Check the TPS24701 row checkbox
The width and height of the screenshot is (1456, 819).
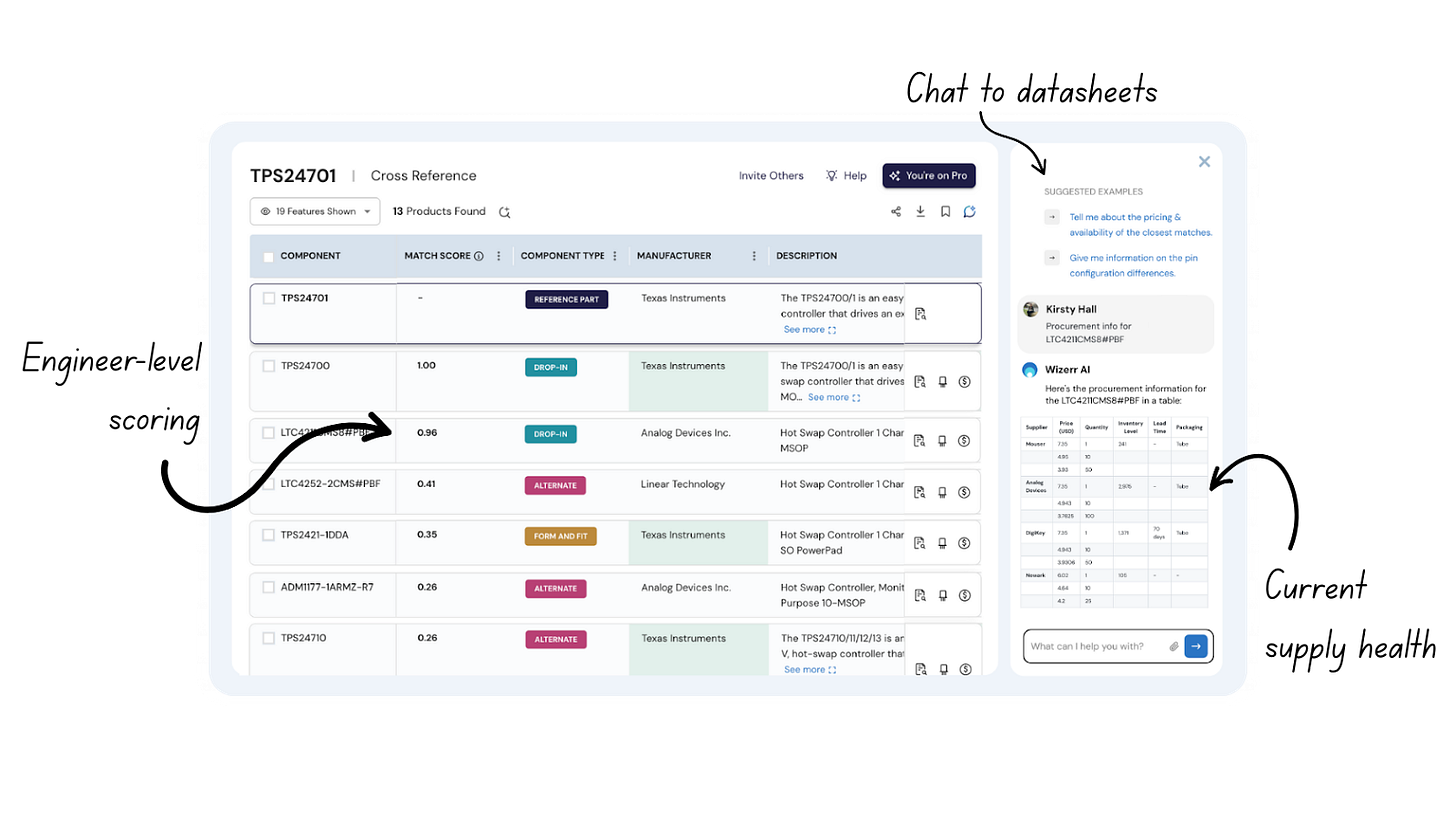(268, 298)
